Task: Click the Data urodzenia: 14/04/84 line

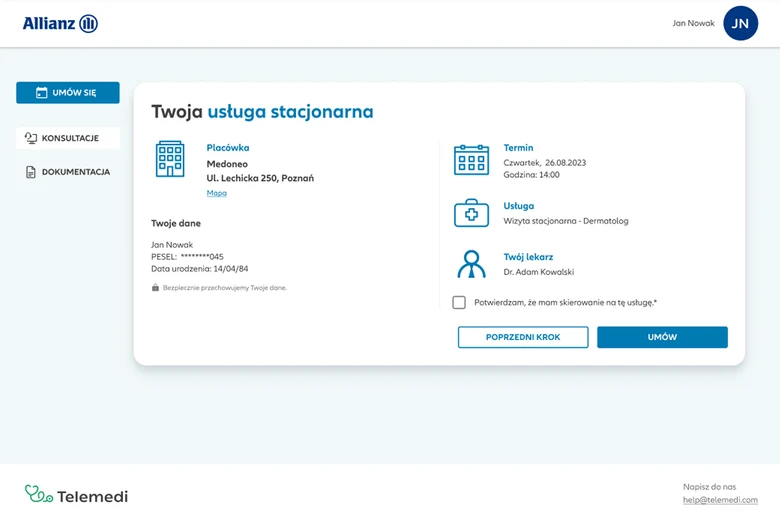Action: [199, 269]
